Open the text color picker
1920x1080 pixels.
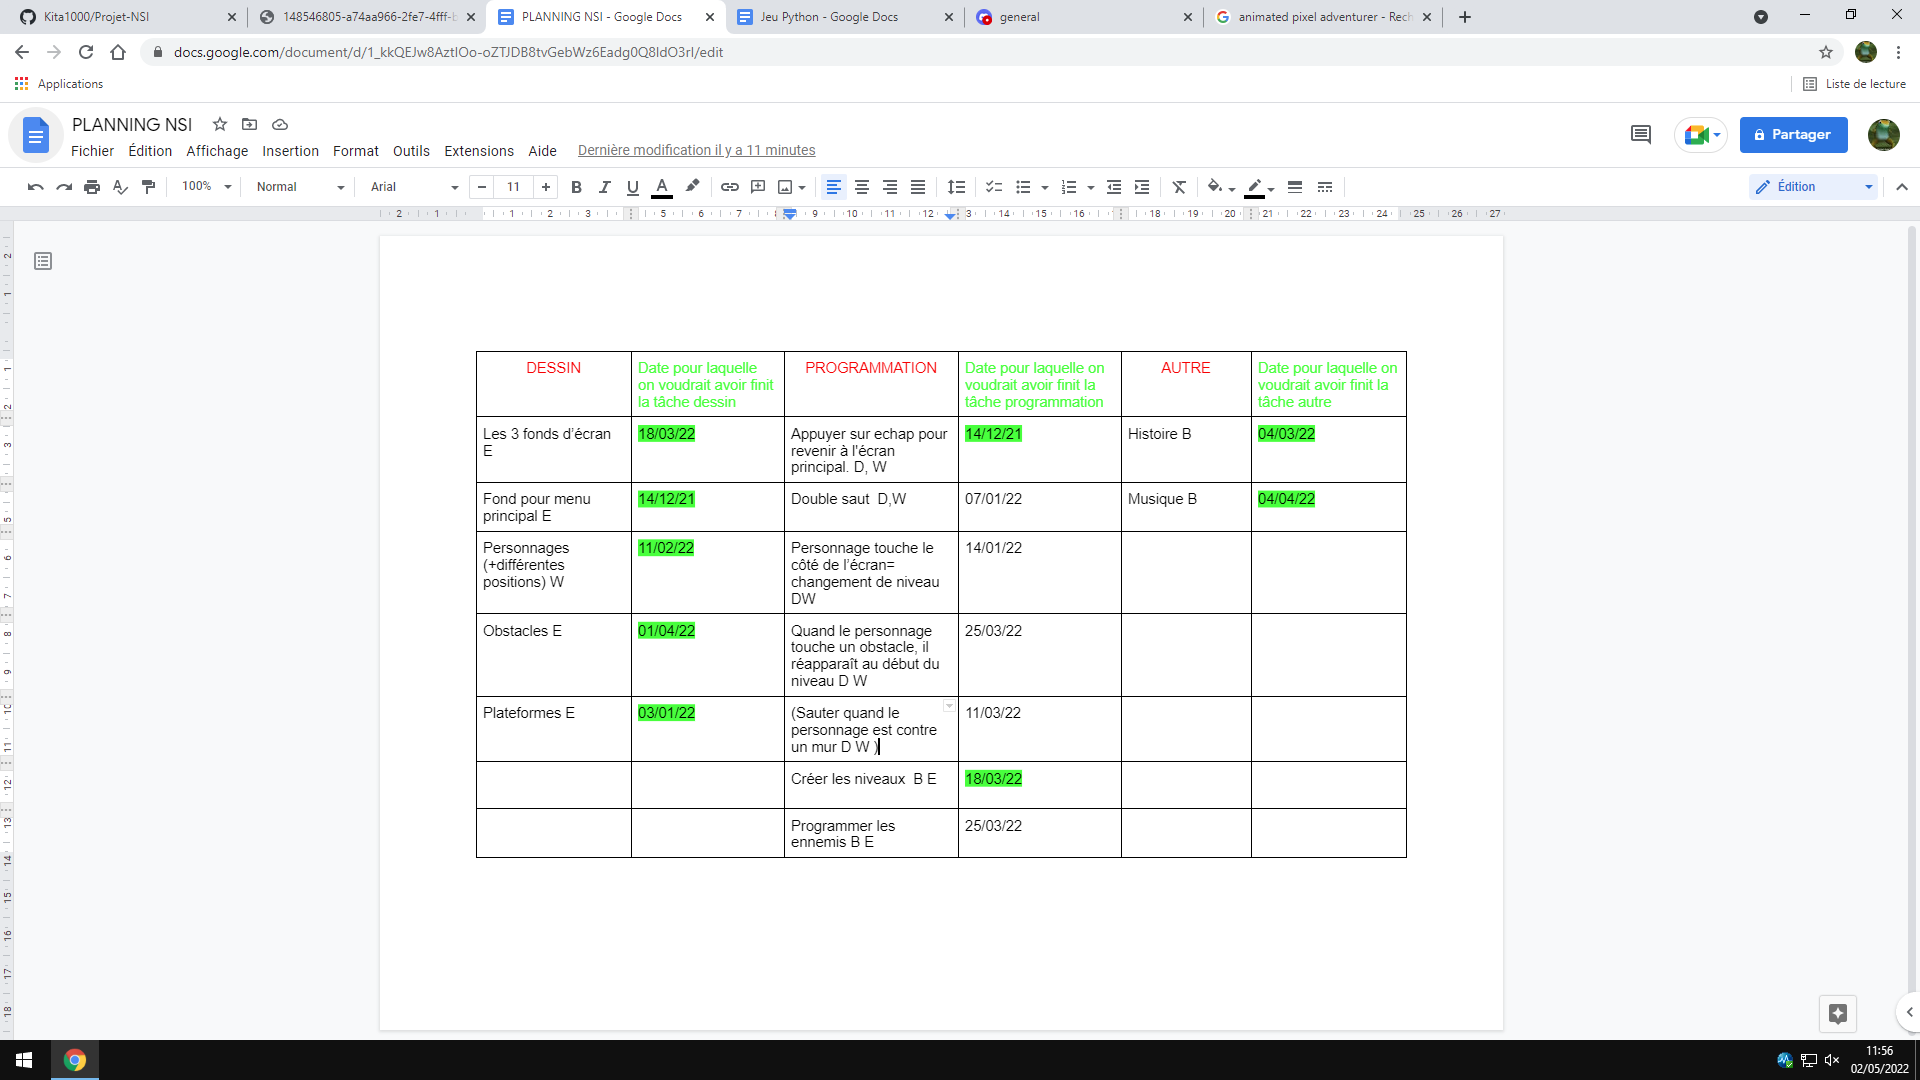661,187
